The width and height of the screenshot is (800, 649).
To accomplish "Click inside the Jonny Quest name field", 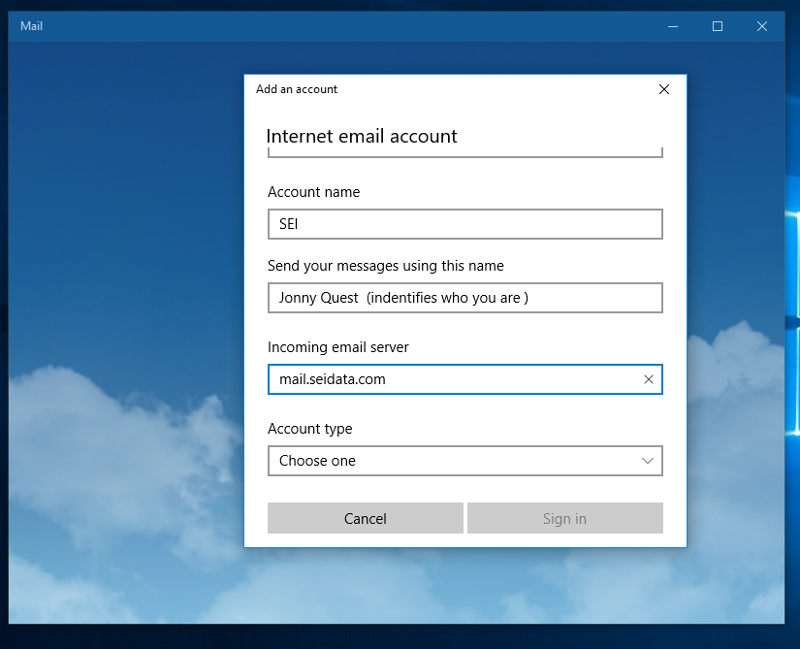I will [x=465, y=298].
